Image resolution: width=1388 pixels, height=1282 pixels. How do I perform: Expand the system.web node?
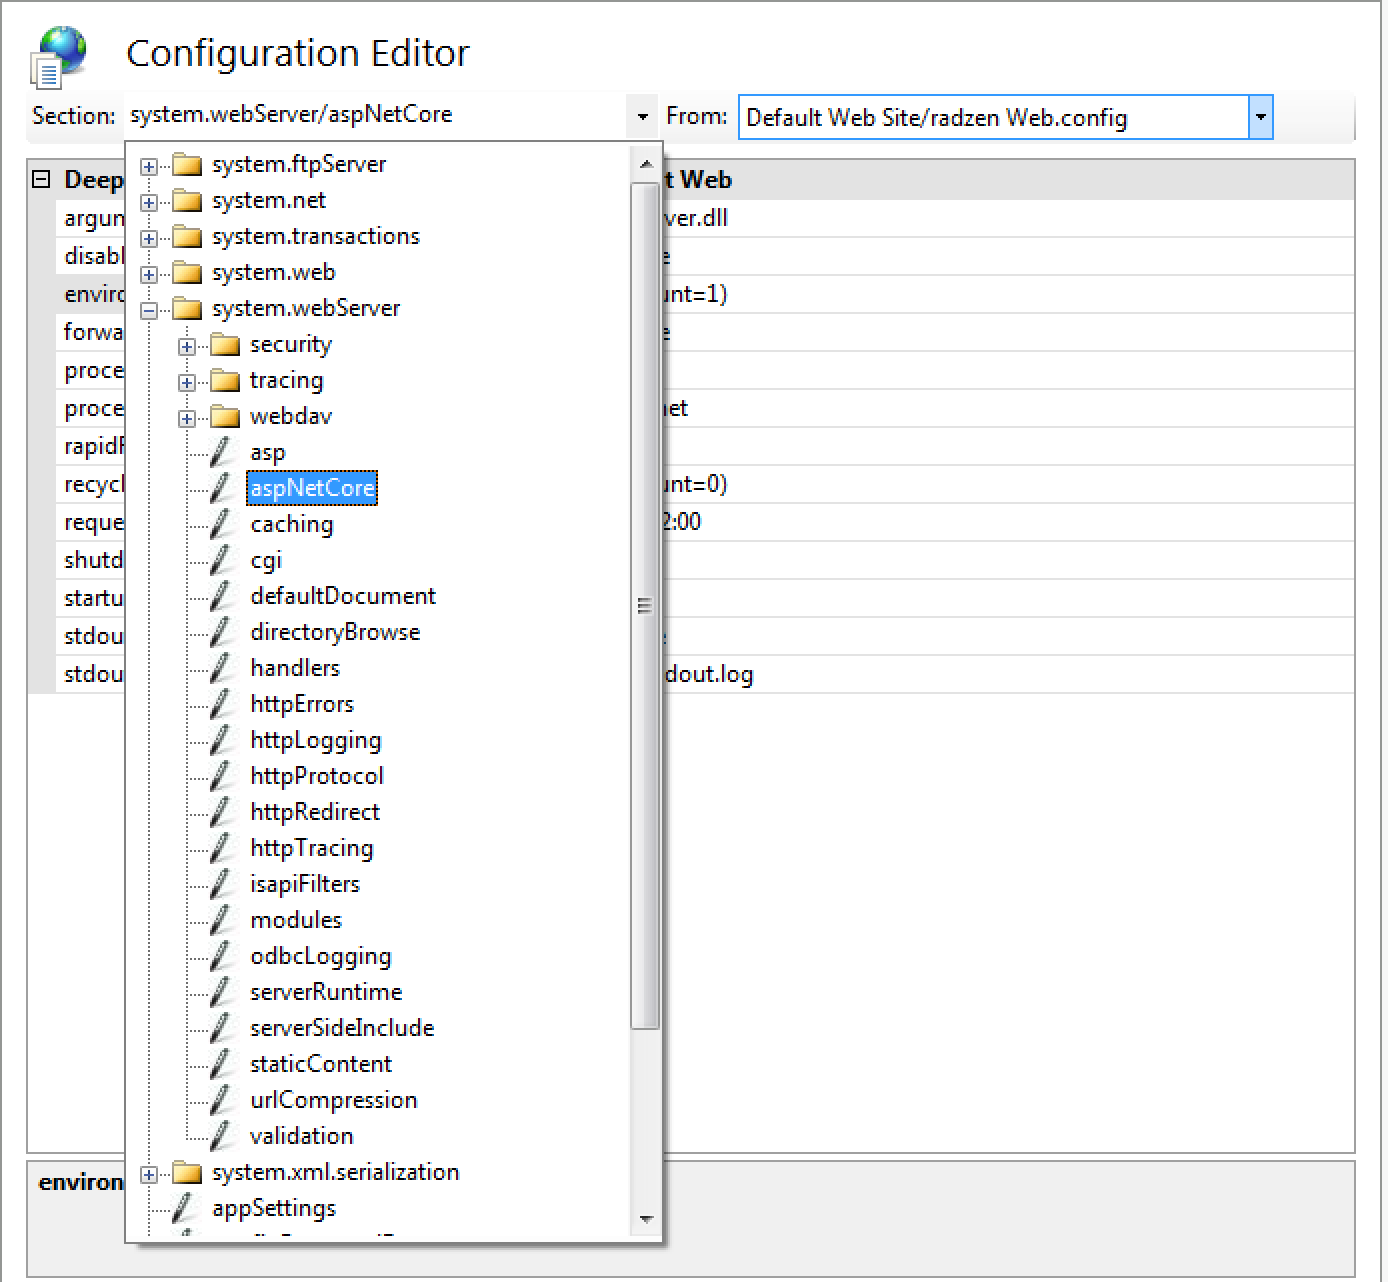point(149,274)
